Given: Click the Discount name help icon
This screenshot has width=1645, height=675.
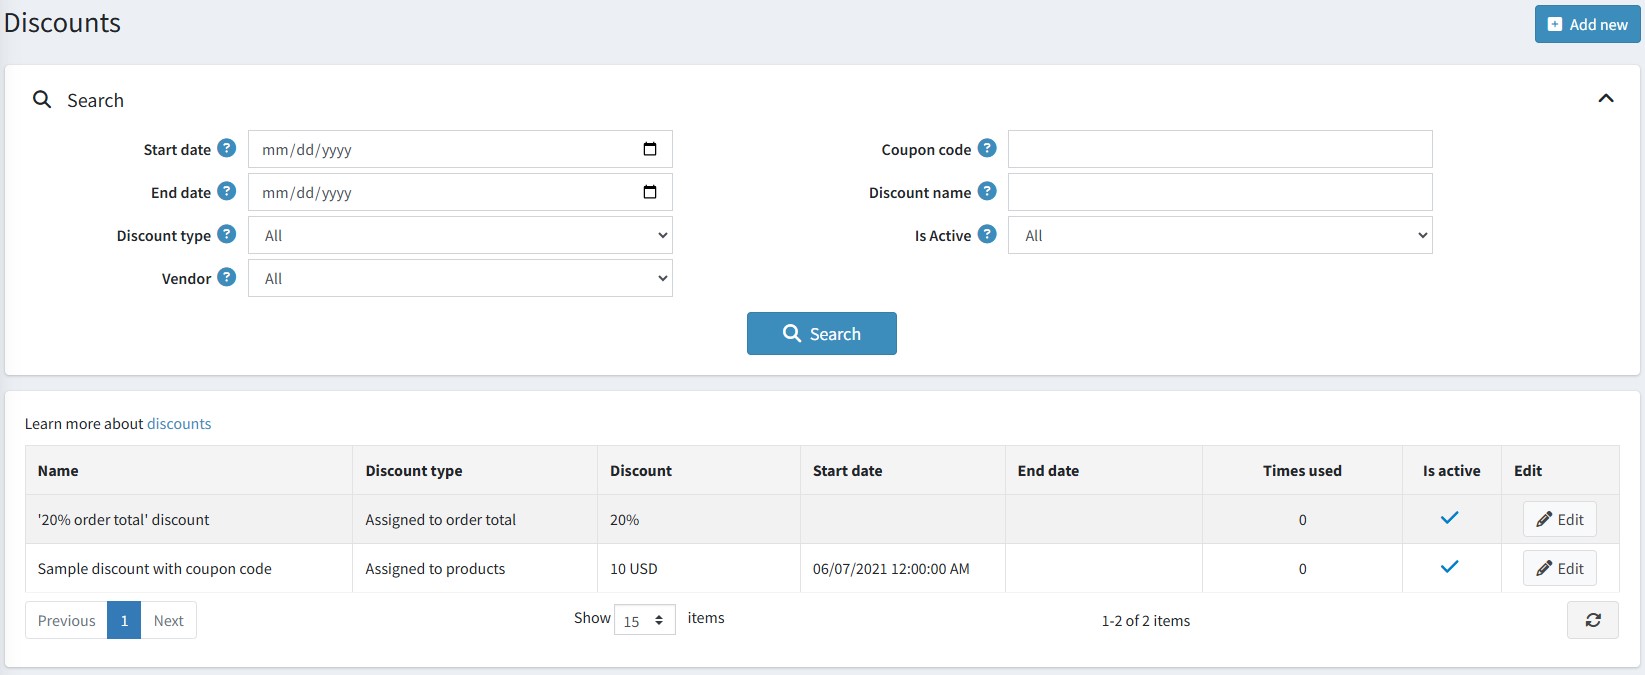Looking at the screenshot, I should pos(987,191).
